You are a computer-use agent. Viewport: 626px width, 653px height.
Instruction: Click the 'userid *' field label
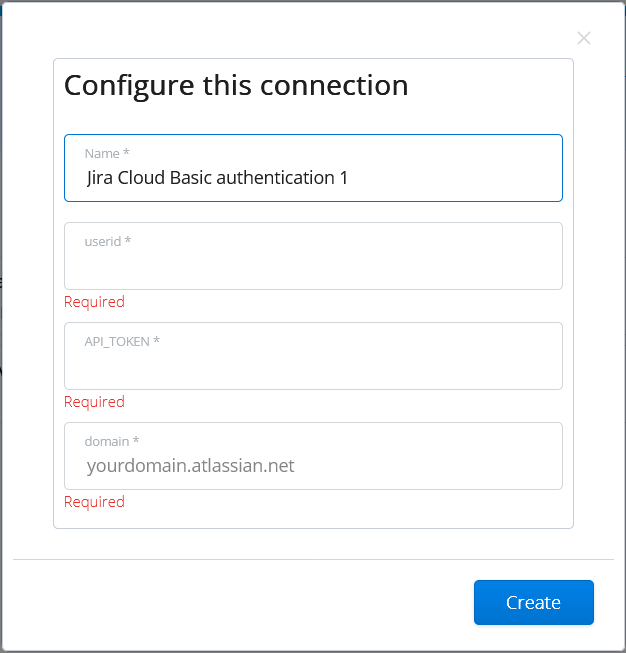pos(107,242)
